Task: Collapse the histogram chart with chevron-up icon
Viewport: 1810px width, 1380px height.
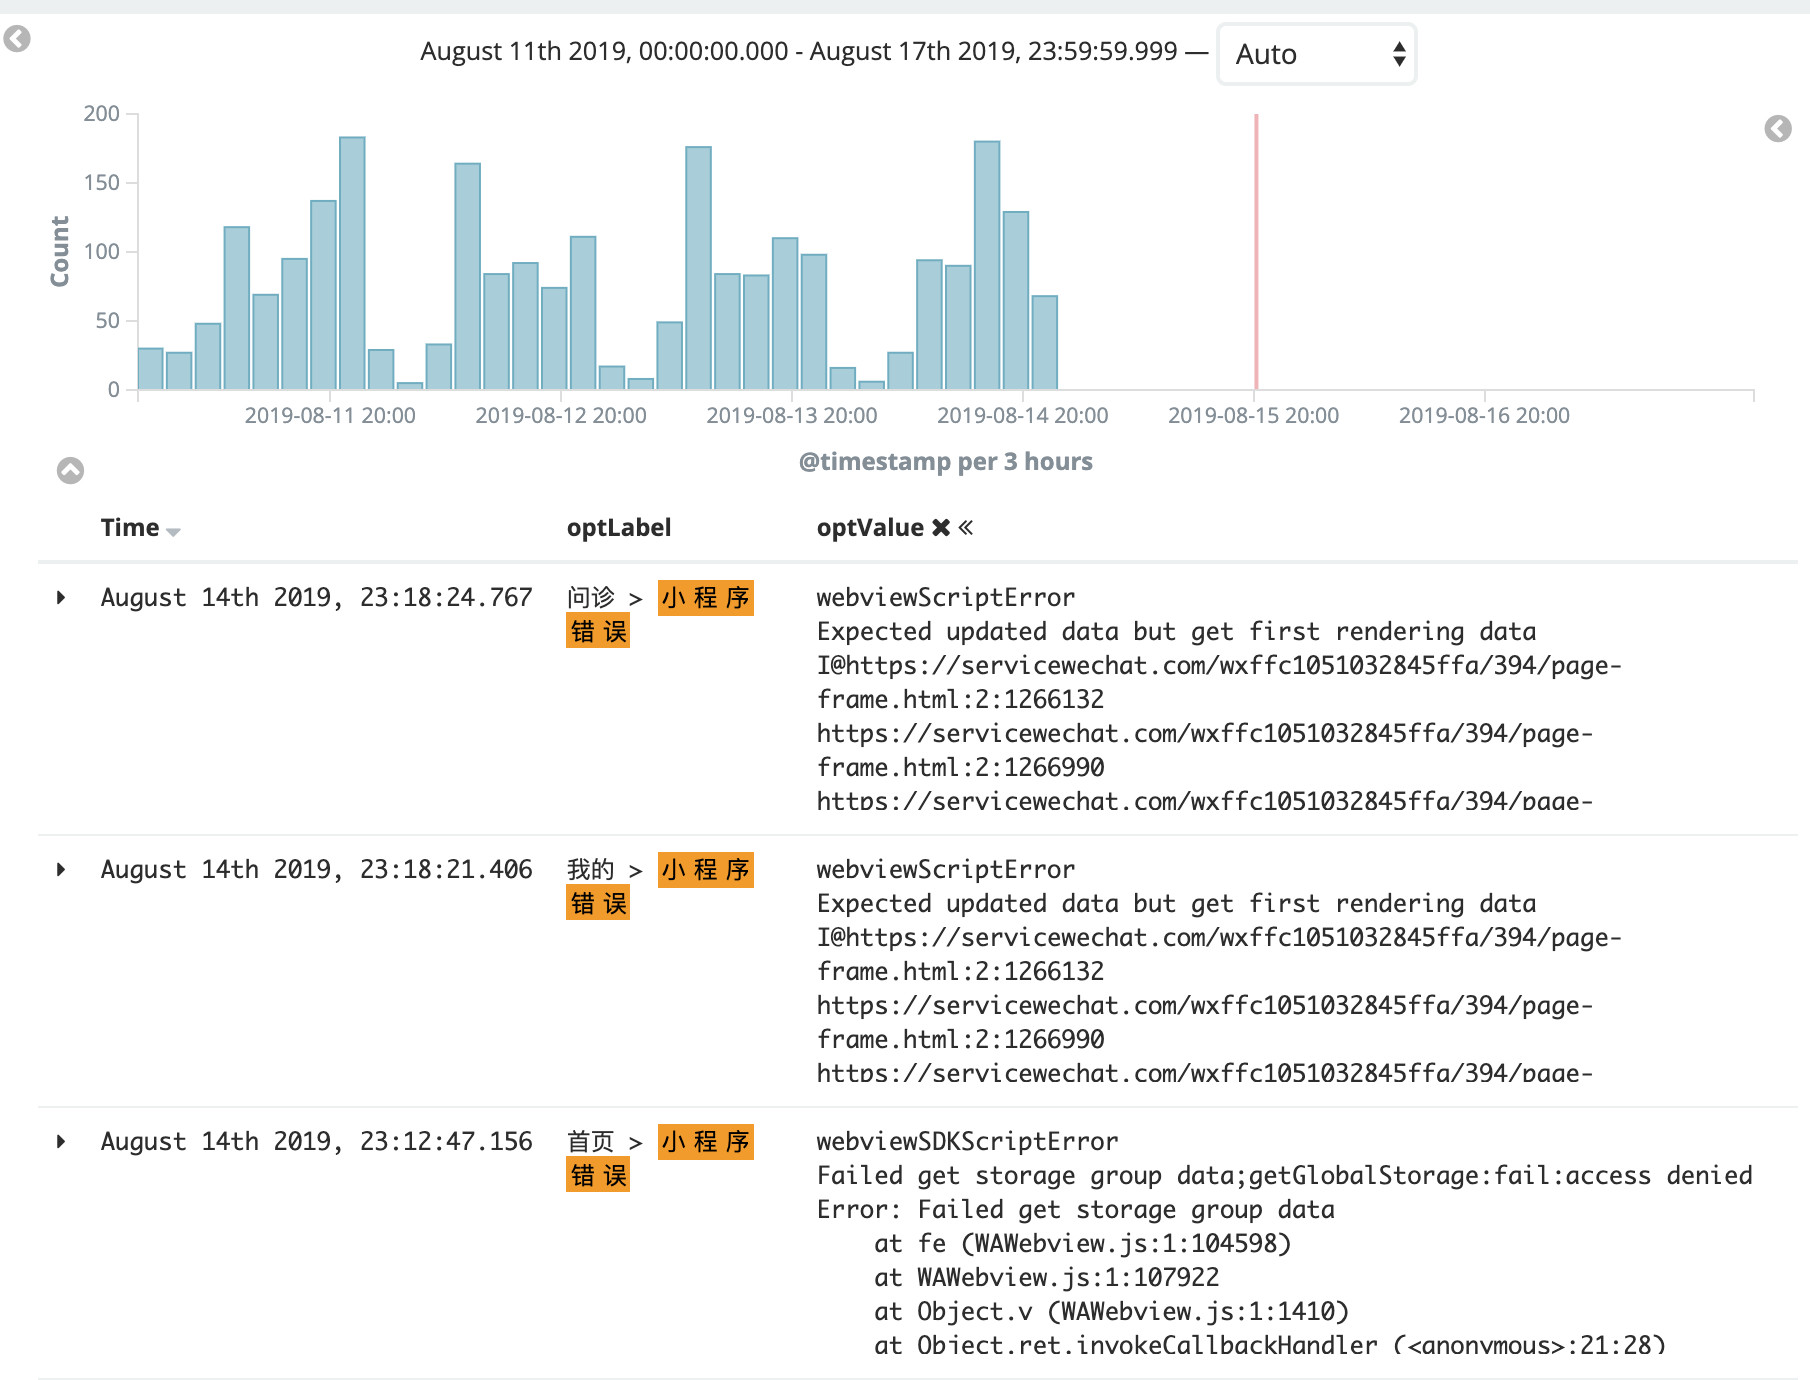Action: (70, 470)
